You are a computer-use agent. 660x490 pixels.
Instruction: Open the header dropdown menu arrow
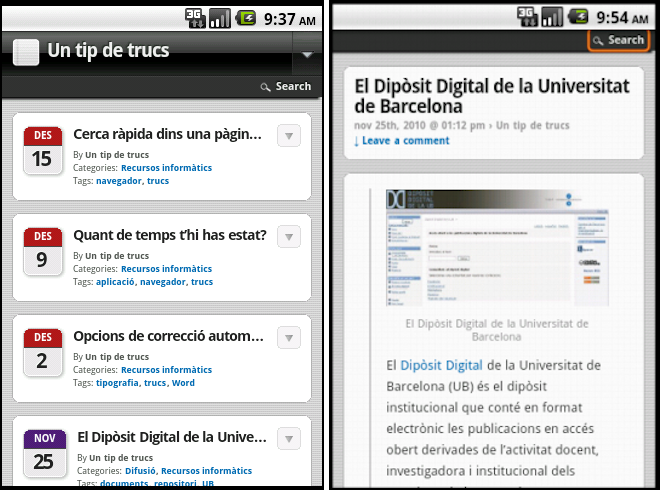(307, 54)
